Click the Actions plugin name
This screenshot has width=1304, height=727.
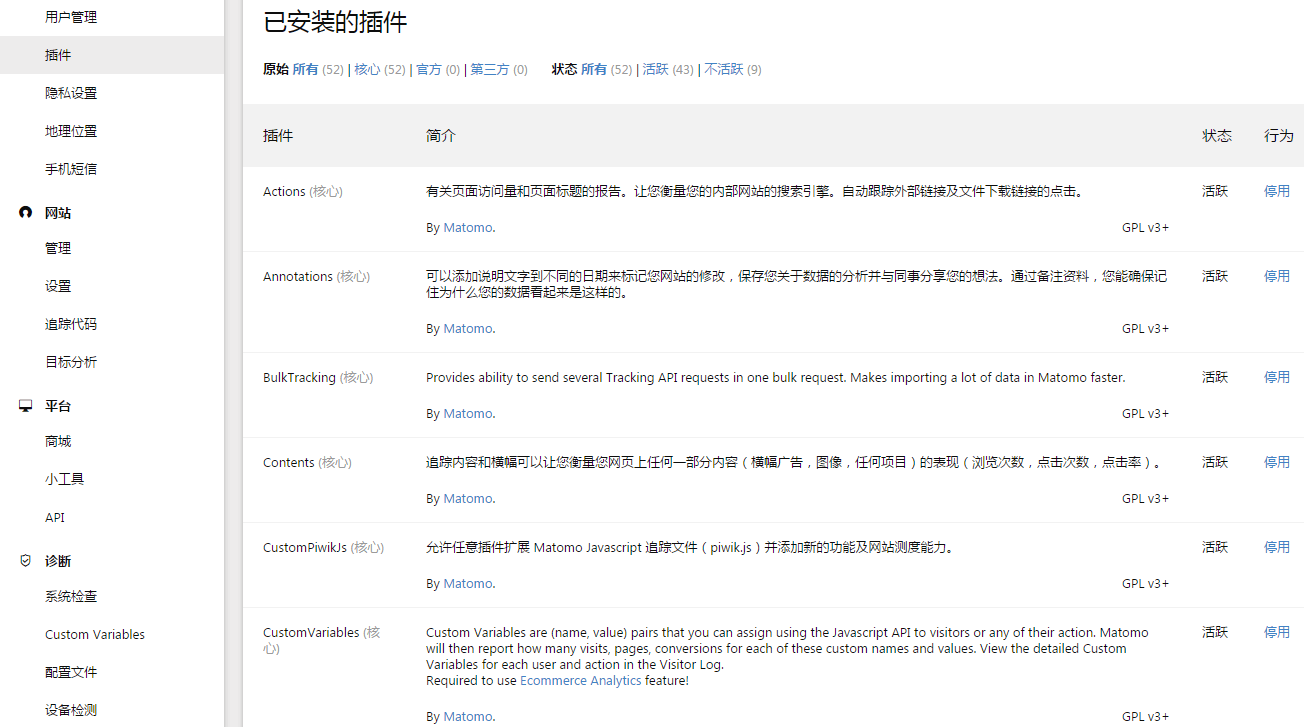(284, 191)
